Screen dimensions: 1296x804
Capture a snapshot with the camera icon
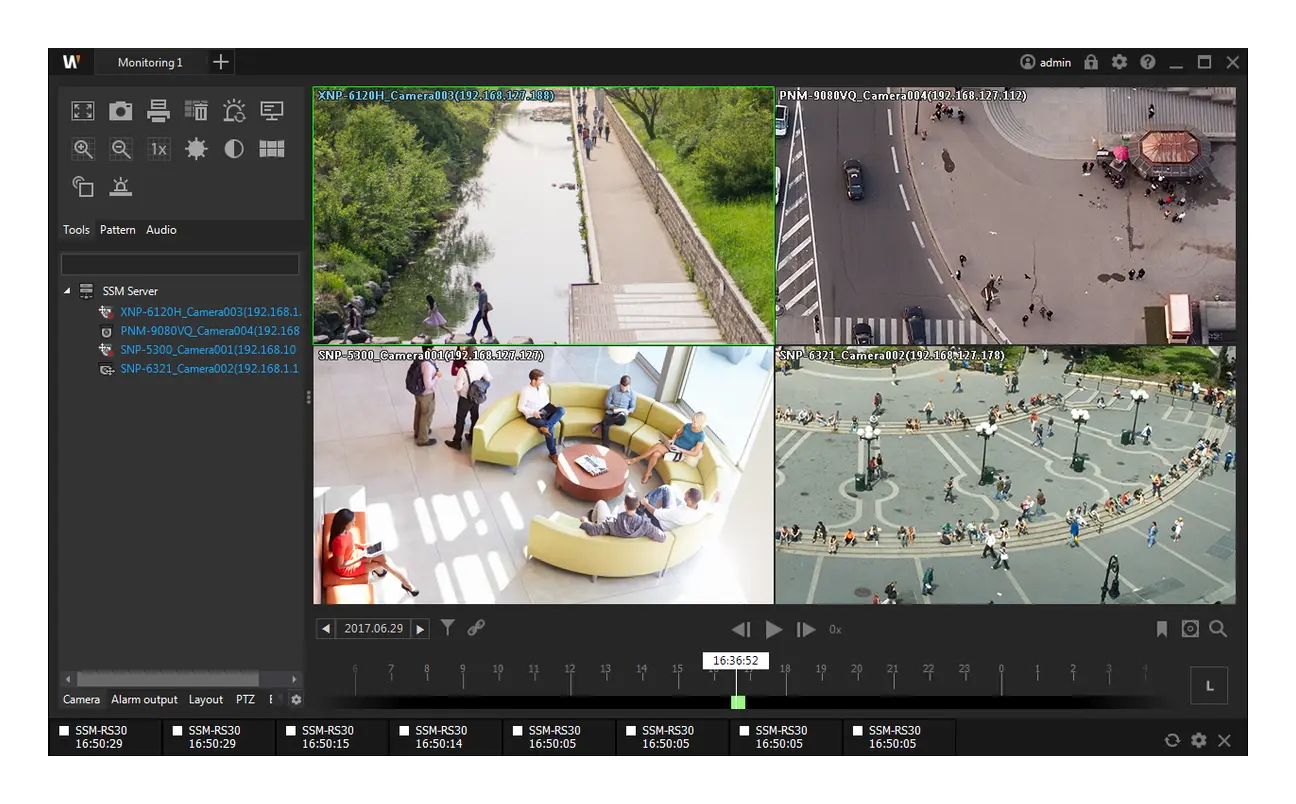coord(120,111)
